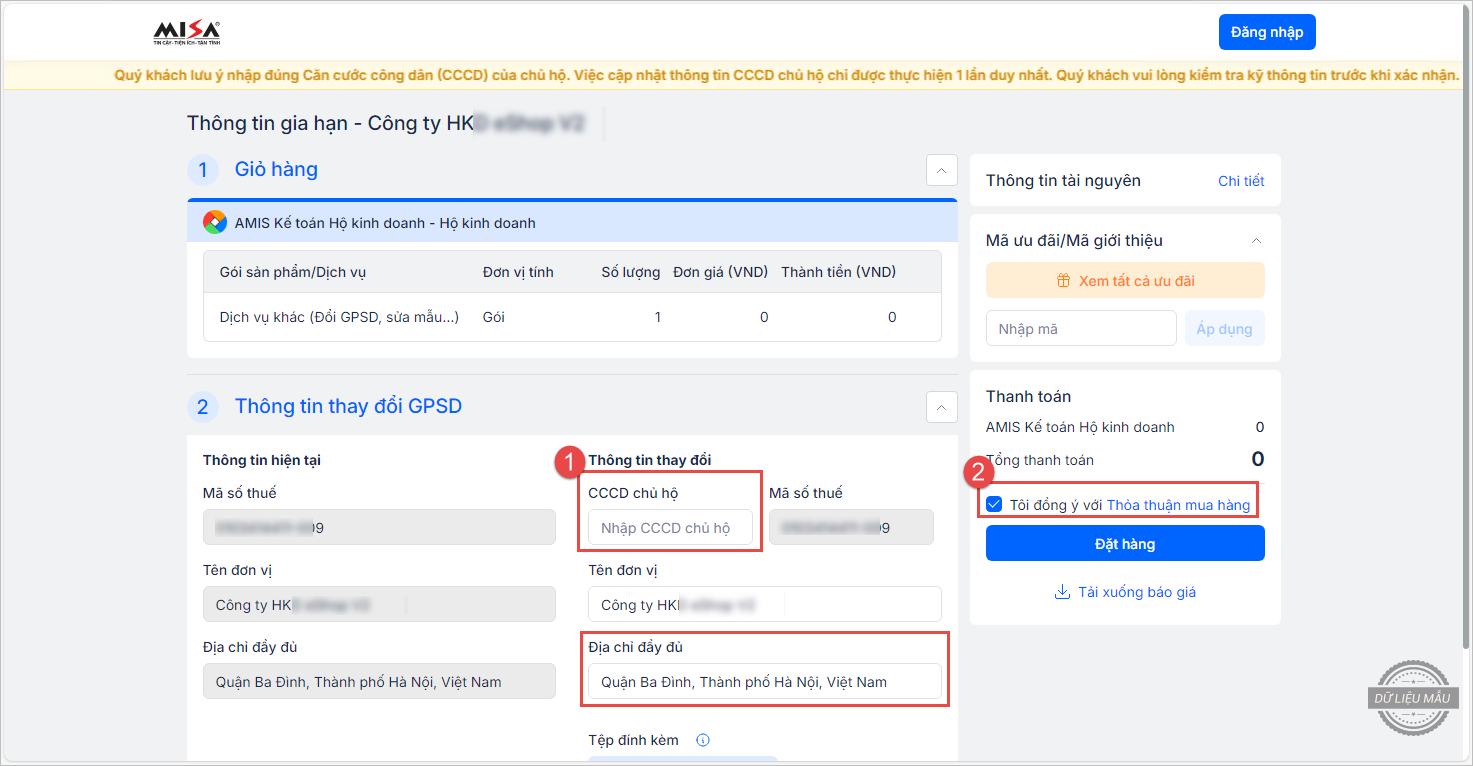1473x766 pixels.
Task: Focus the Nhập mã promo code field
Action: tap(1081, 328)
